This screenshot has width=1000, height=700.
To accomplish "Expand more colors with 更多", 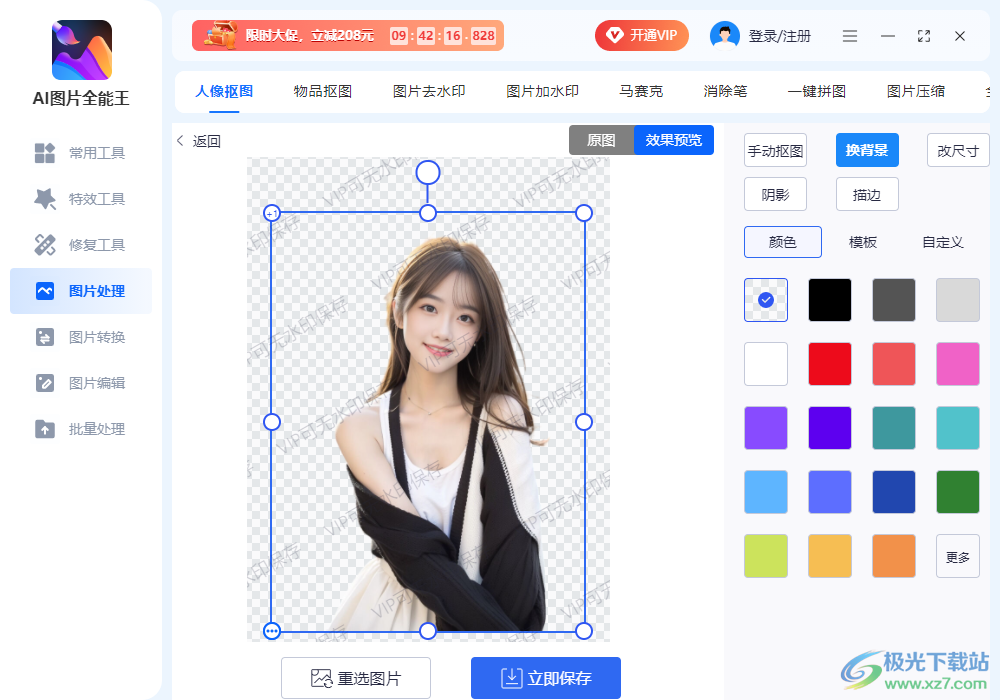I will coord(957,555).
